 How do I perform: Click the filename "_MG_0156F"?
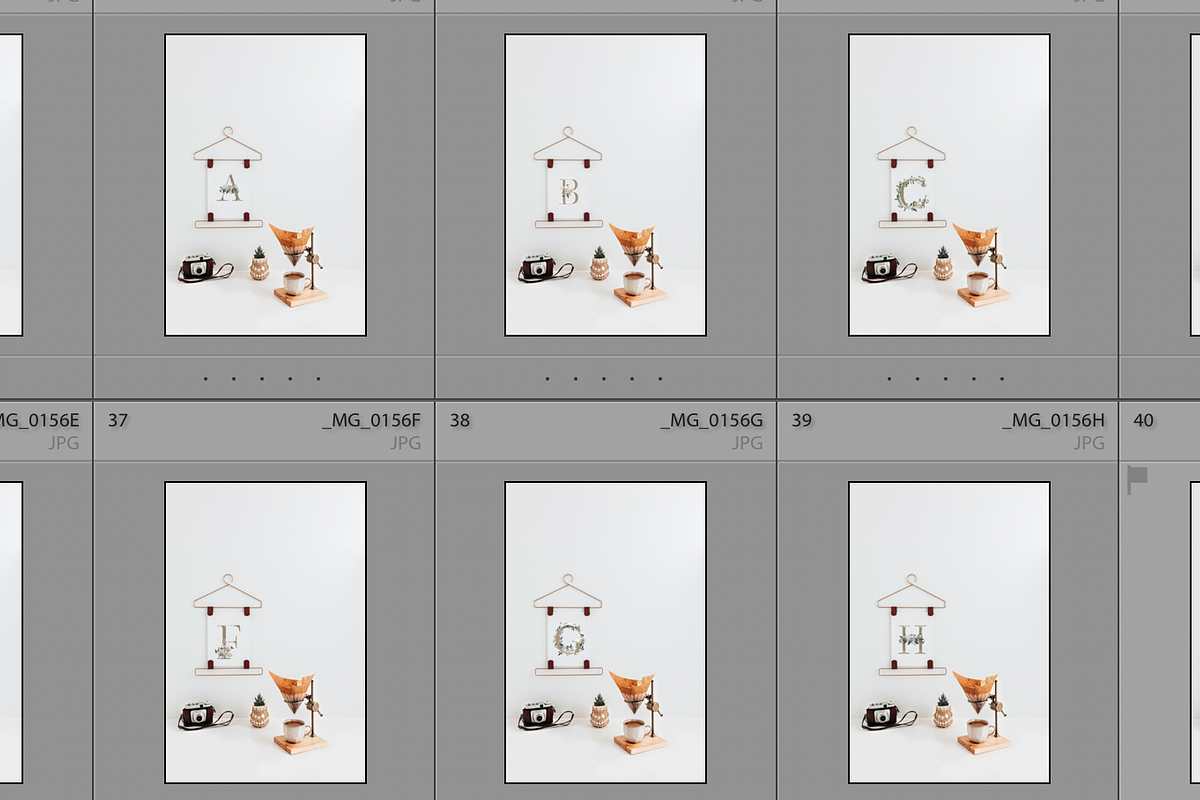pos(371,421)
